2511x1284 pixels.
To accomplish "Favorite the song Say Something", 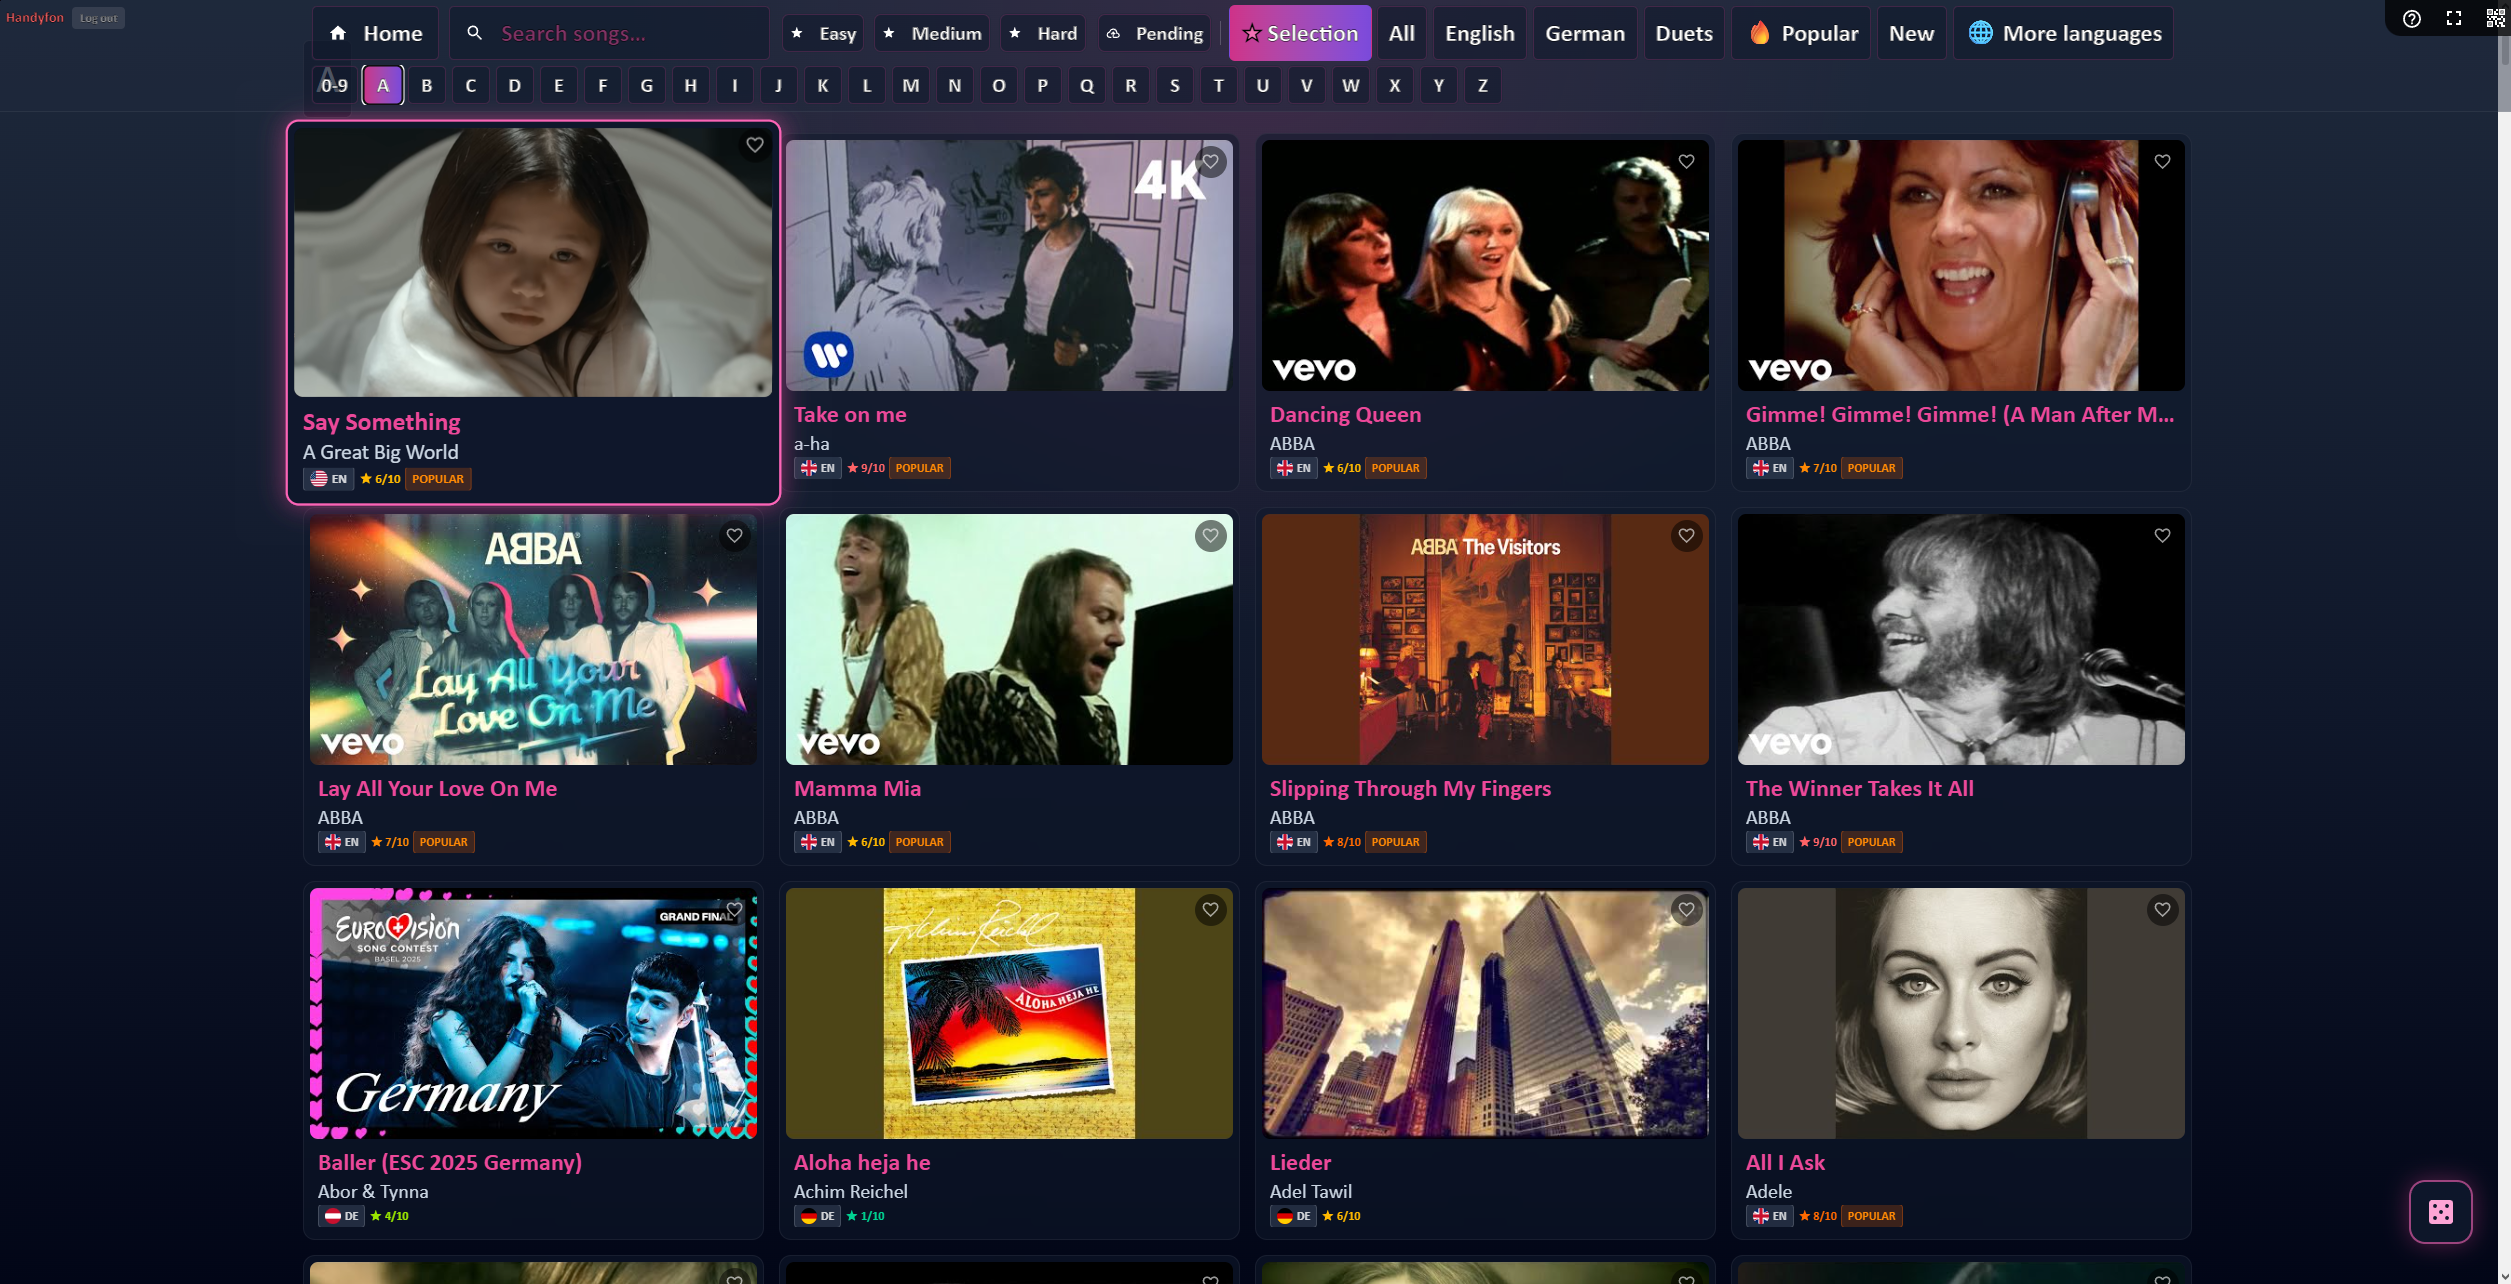I will pyautogui.click(x=754, y=145).
